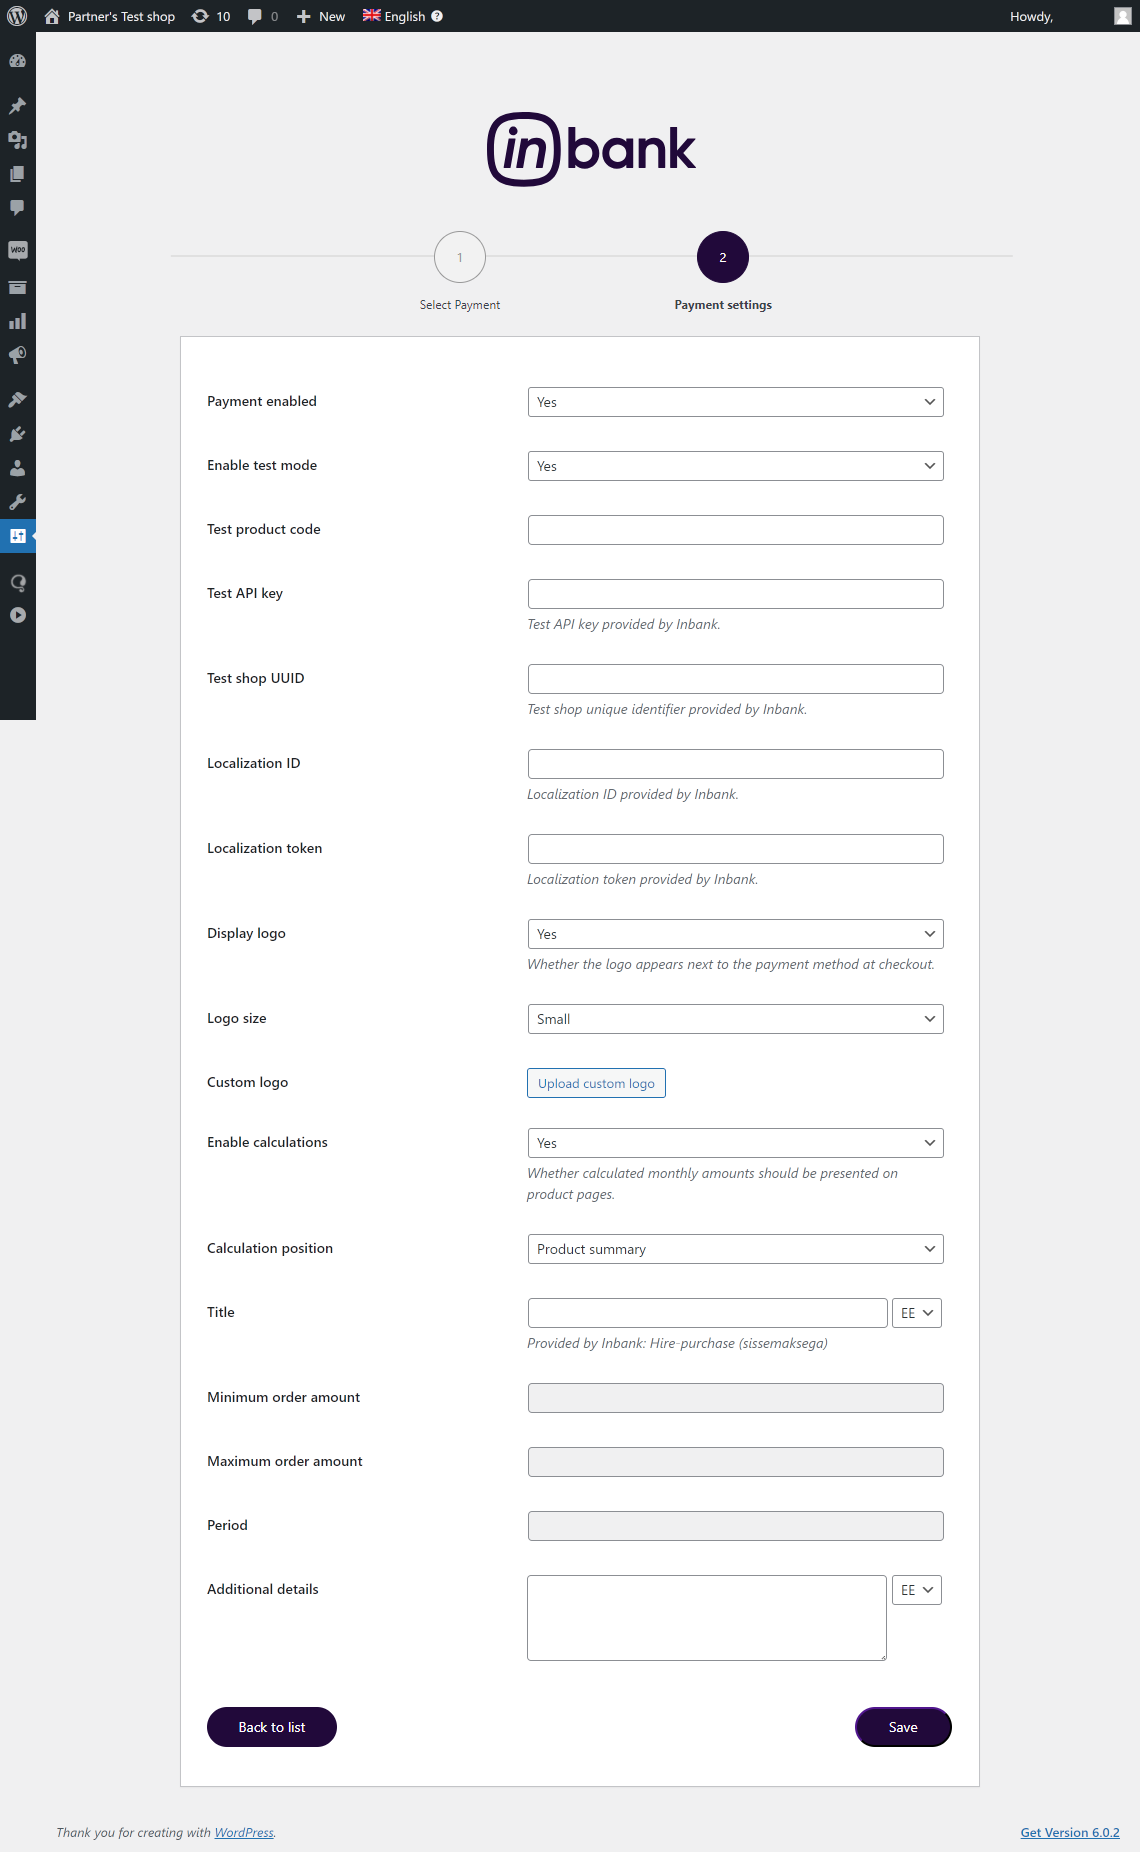This screenshot has height=1852, width=1140.
Task: Go to step 1 Select Payment
Action: [x=460, y=257]
